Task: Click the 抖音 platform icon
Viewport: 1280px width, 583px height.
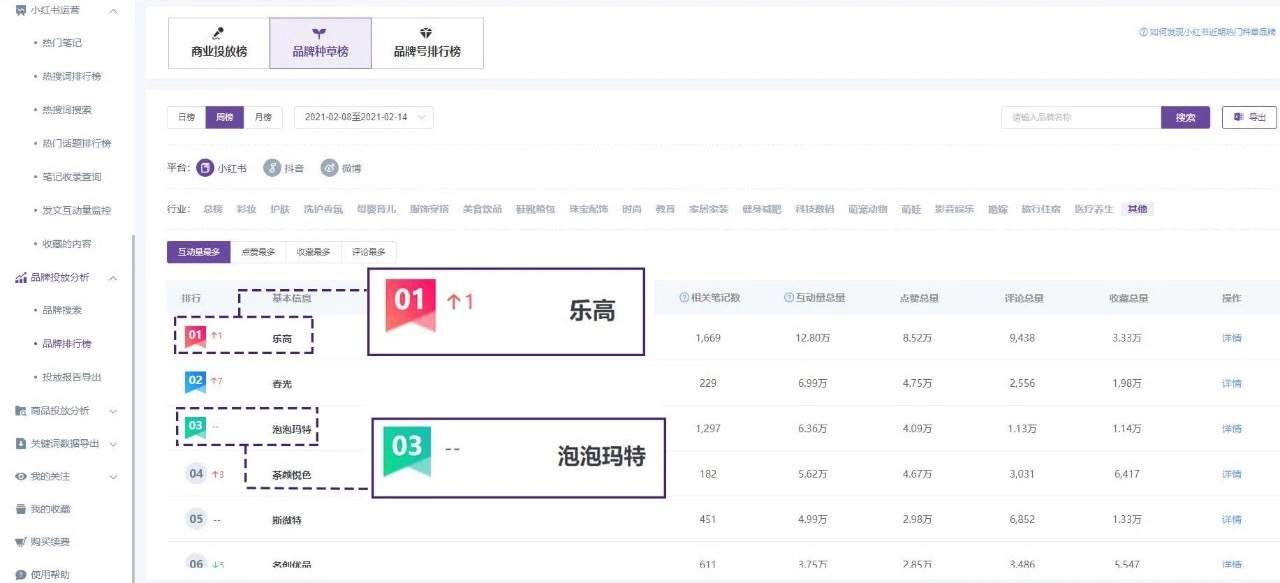Action: click(271, 168)
